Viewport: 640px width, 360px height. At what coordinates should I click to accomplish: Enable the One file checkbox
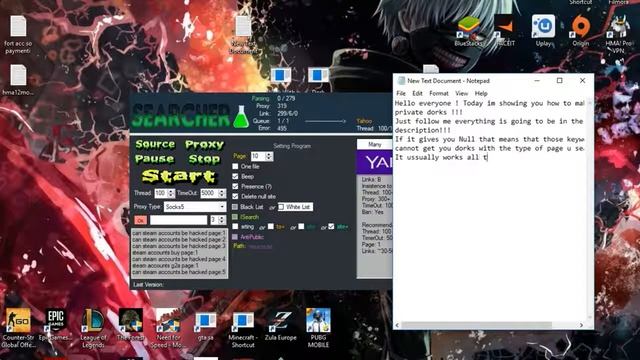click(x=235, y=167)
